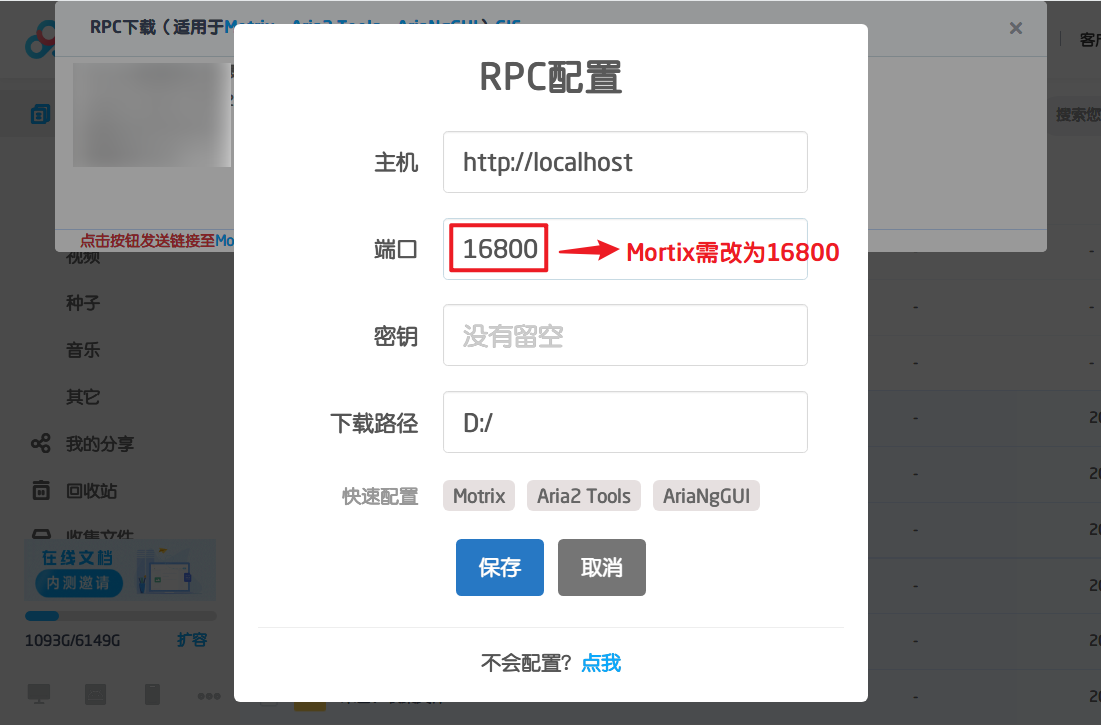Apply the Aria2 Tools quick configuration
The height and width of the screenshot is (725, 1101).
584,496
